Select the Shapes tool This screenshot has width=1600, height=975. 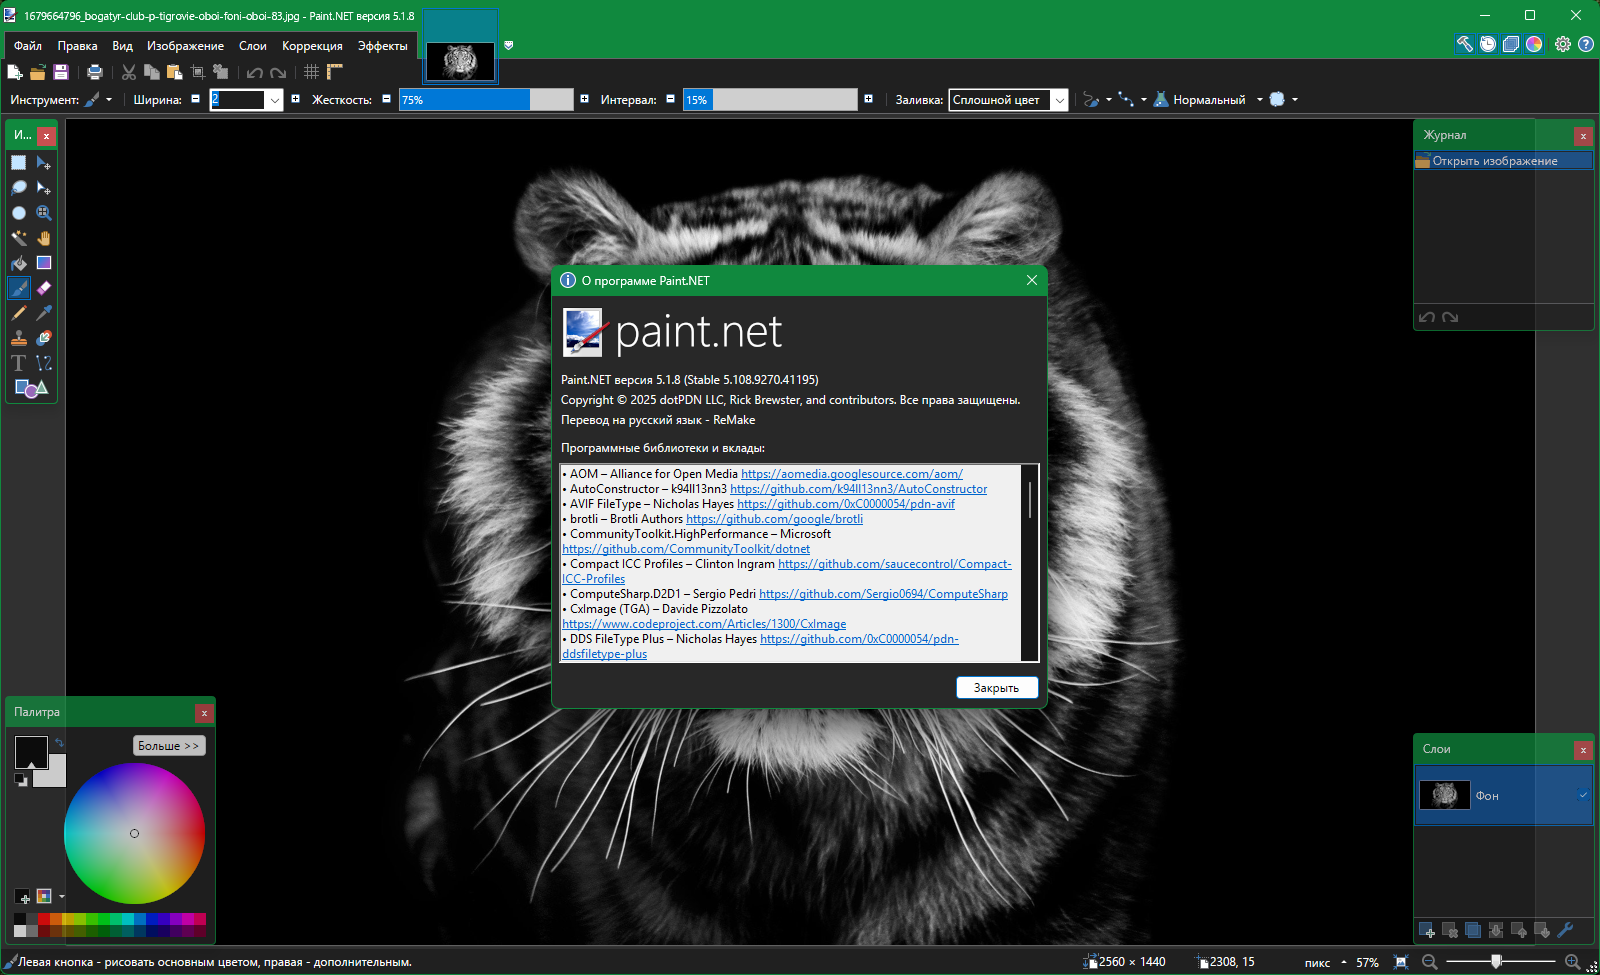point(31,388)
